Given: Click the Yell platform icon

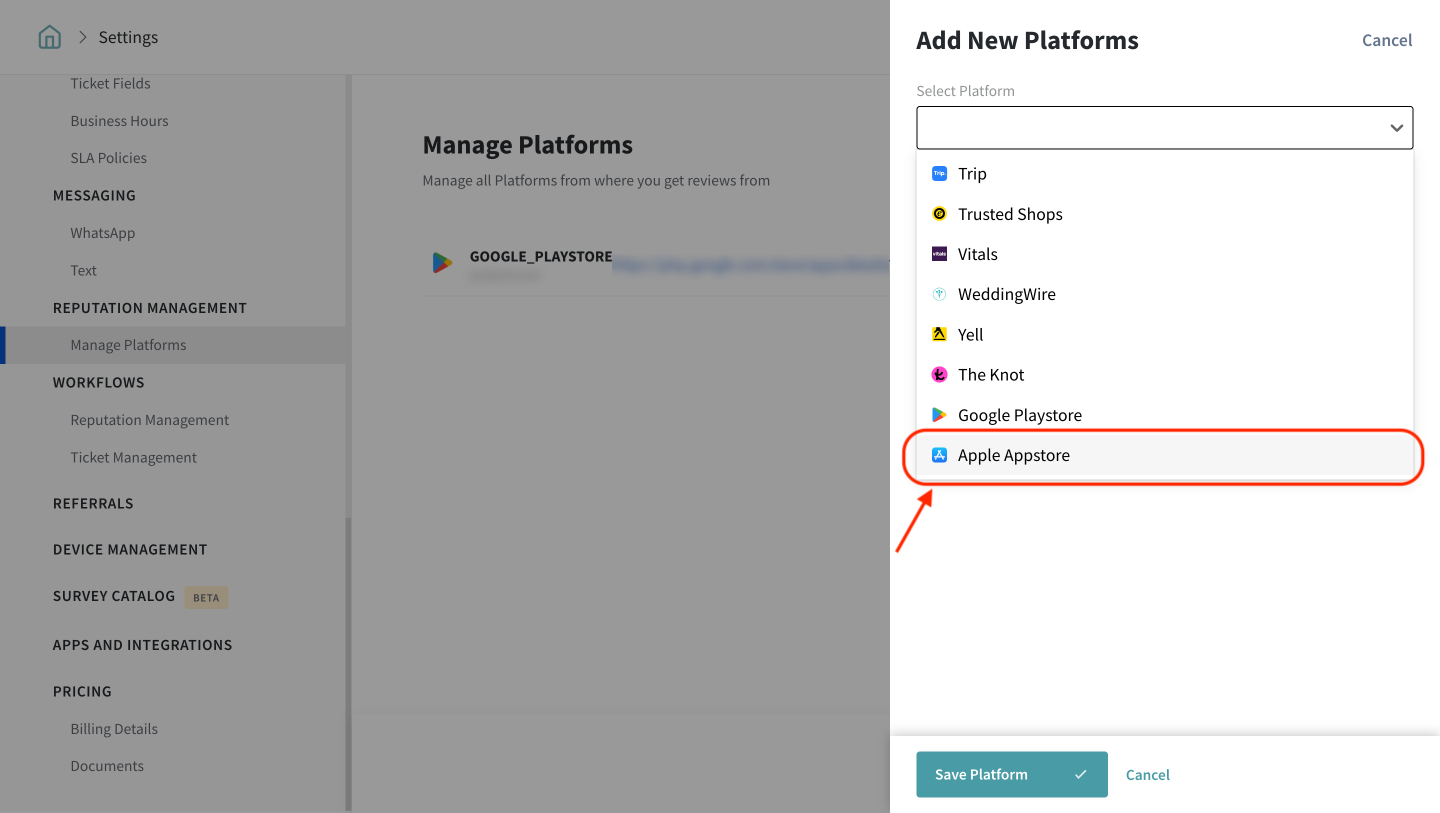Looking at the screenshot, I should (x=939, y=335).
